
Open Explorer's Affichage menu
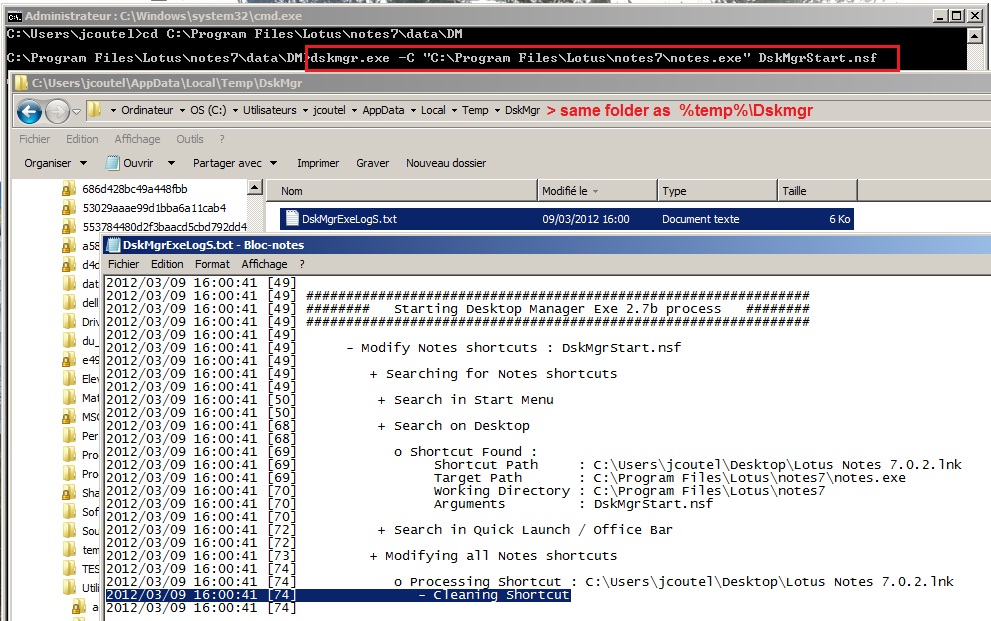137,139
